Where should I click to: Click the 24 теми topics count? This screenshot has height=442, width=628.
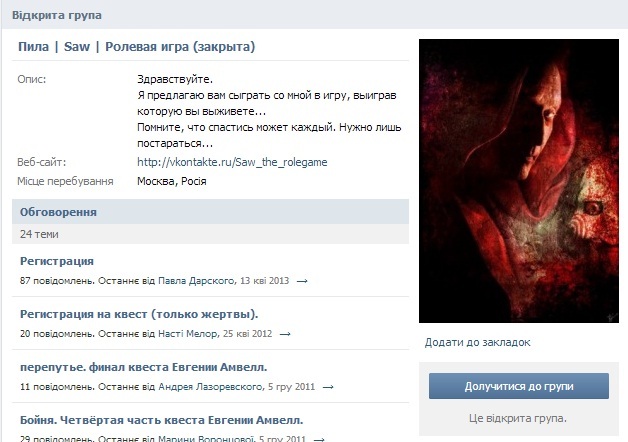click(x=39, y=234)
